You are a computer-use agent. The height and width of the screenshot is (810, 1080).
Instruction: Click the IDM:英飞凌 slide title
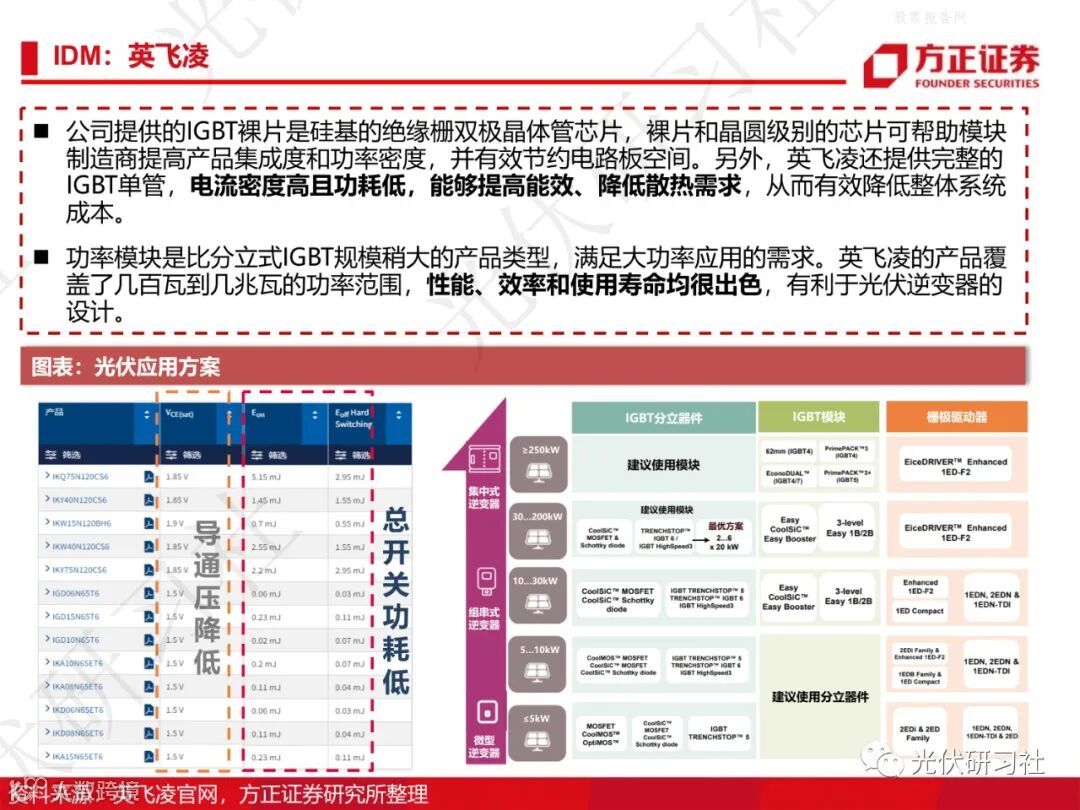[131, 56]
